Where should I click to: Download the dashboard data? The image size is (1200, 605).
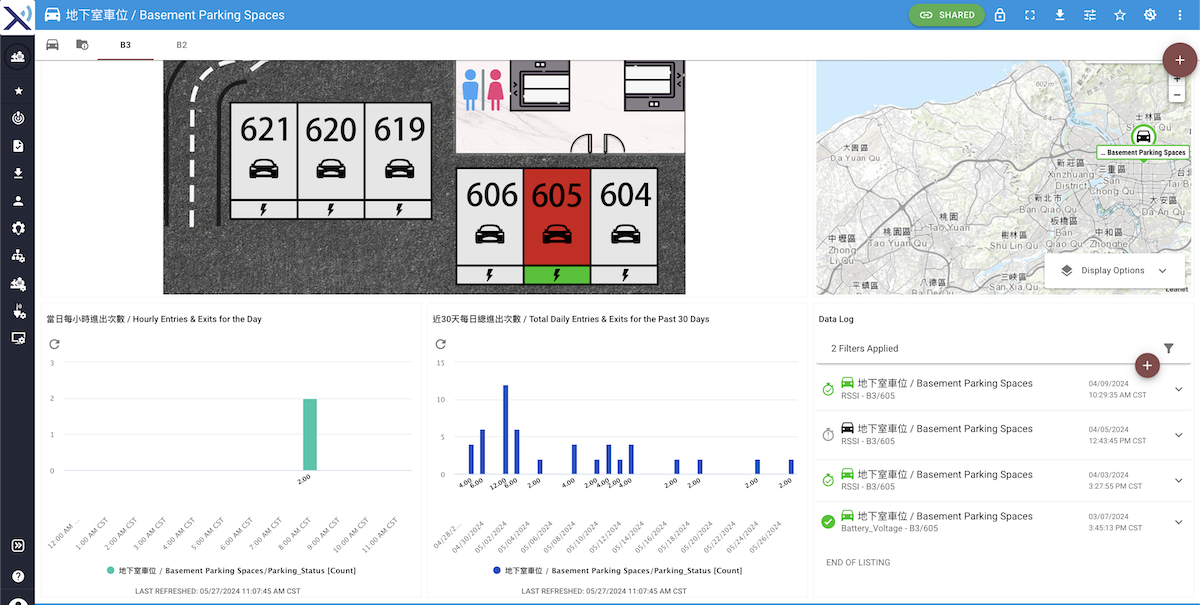1059,15
